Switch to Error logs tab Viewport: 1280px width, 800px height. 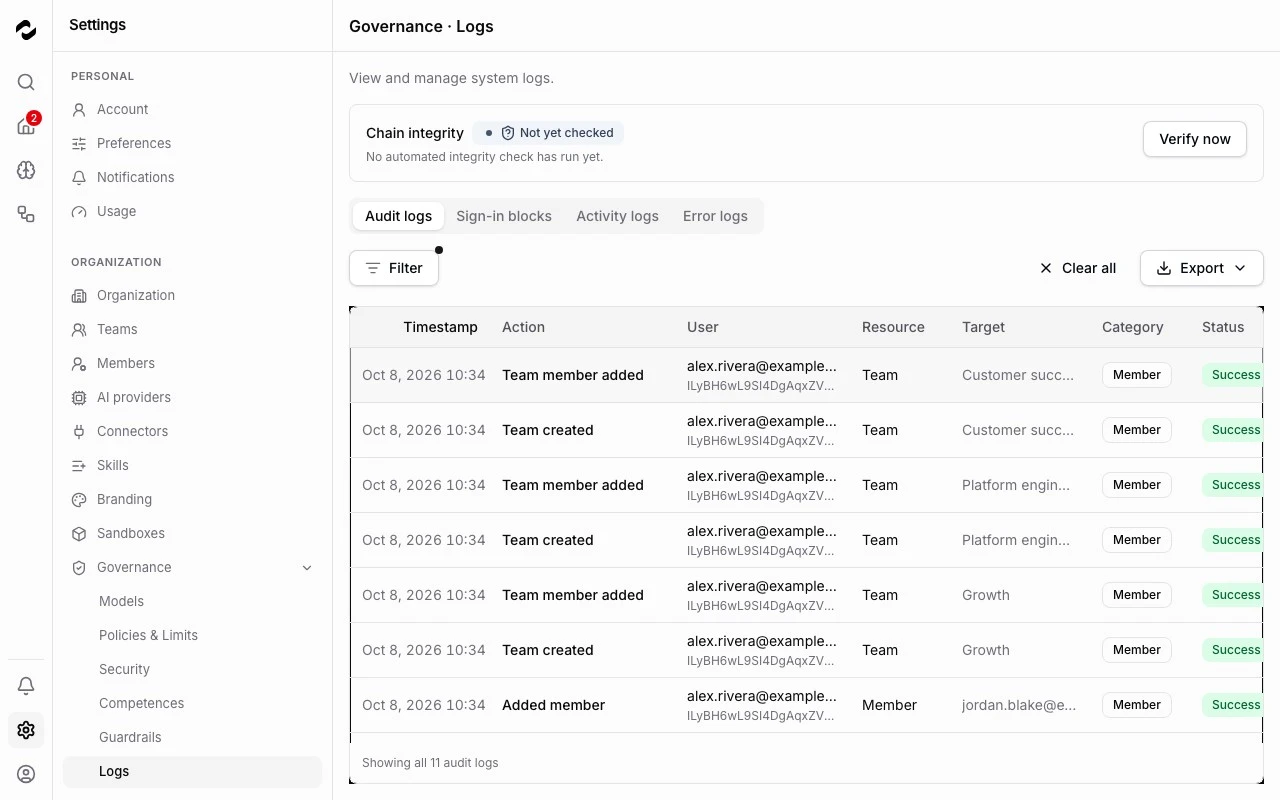tap(715, 216)
